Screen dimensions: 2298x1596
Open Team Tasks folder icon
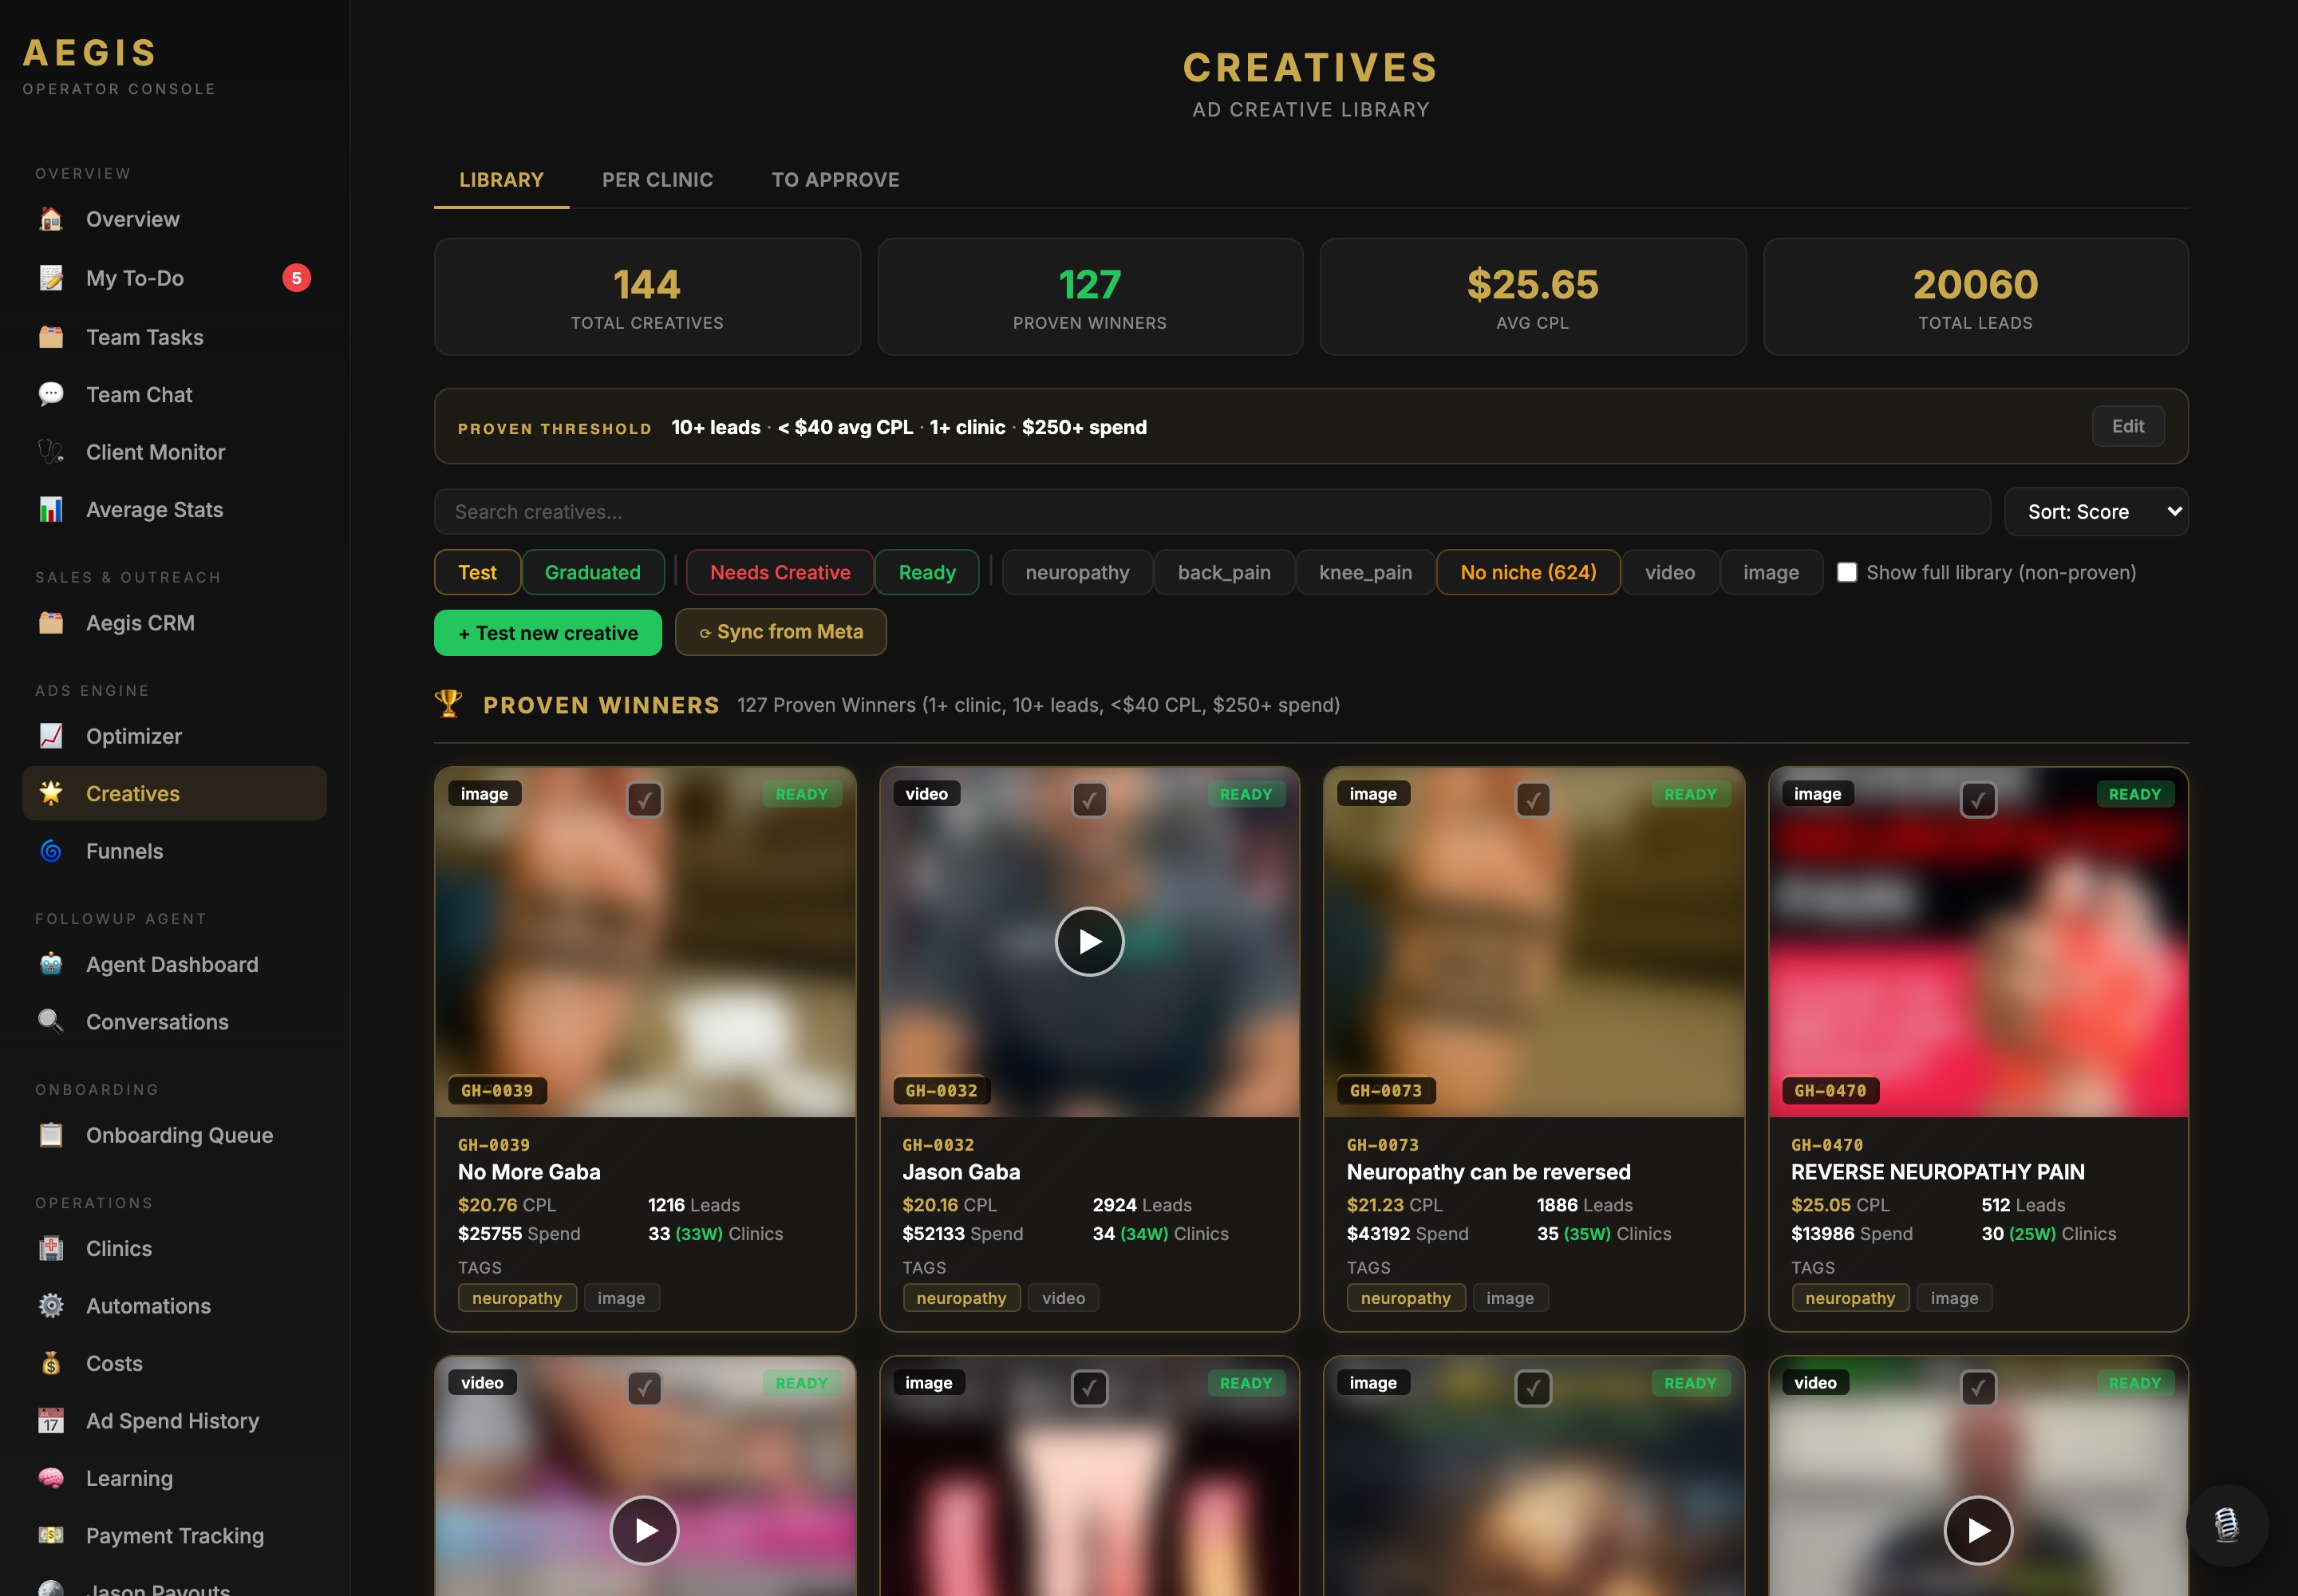click(51, 337)
